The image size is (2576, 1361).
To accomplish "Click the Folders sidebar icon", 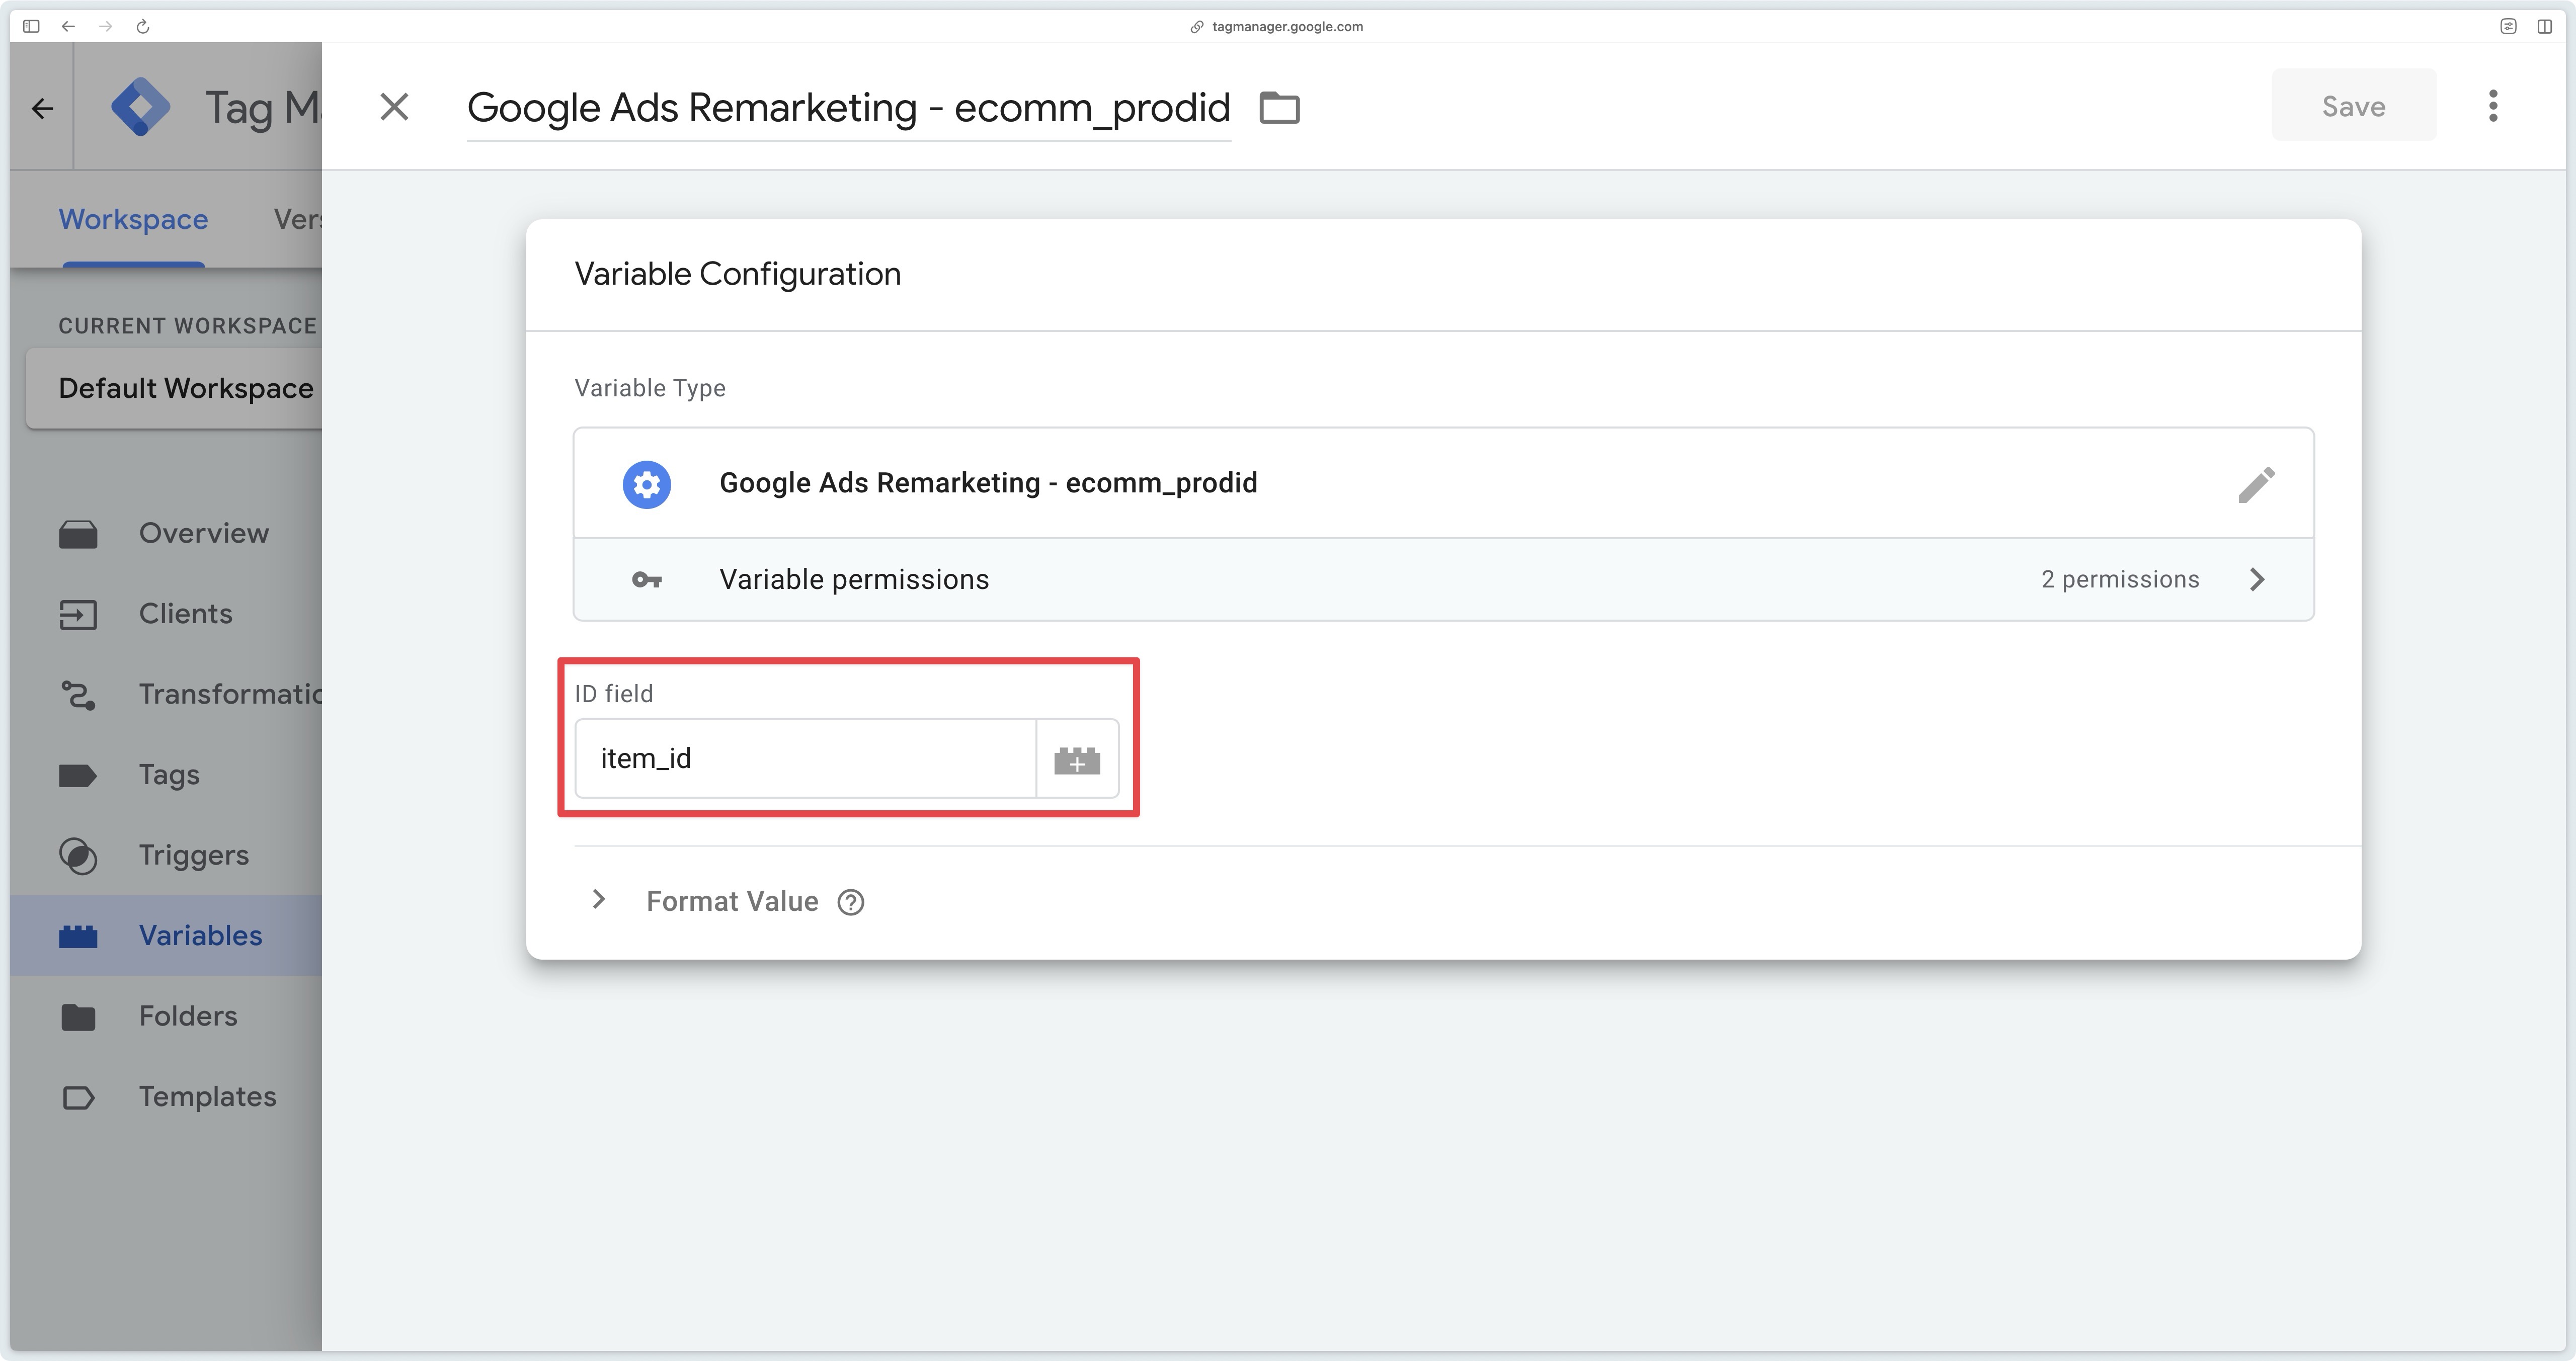I will [78, 1017].
